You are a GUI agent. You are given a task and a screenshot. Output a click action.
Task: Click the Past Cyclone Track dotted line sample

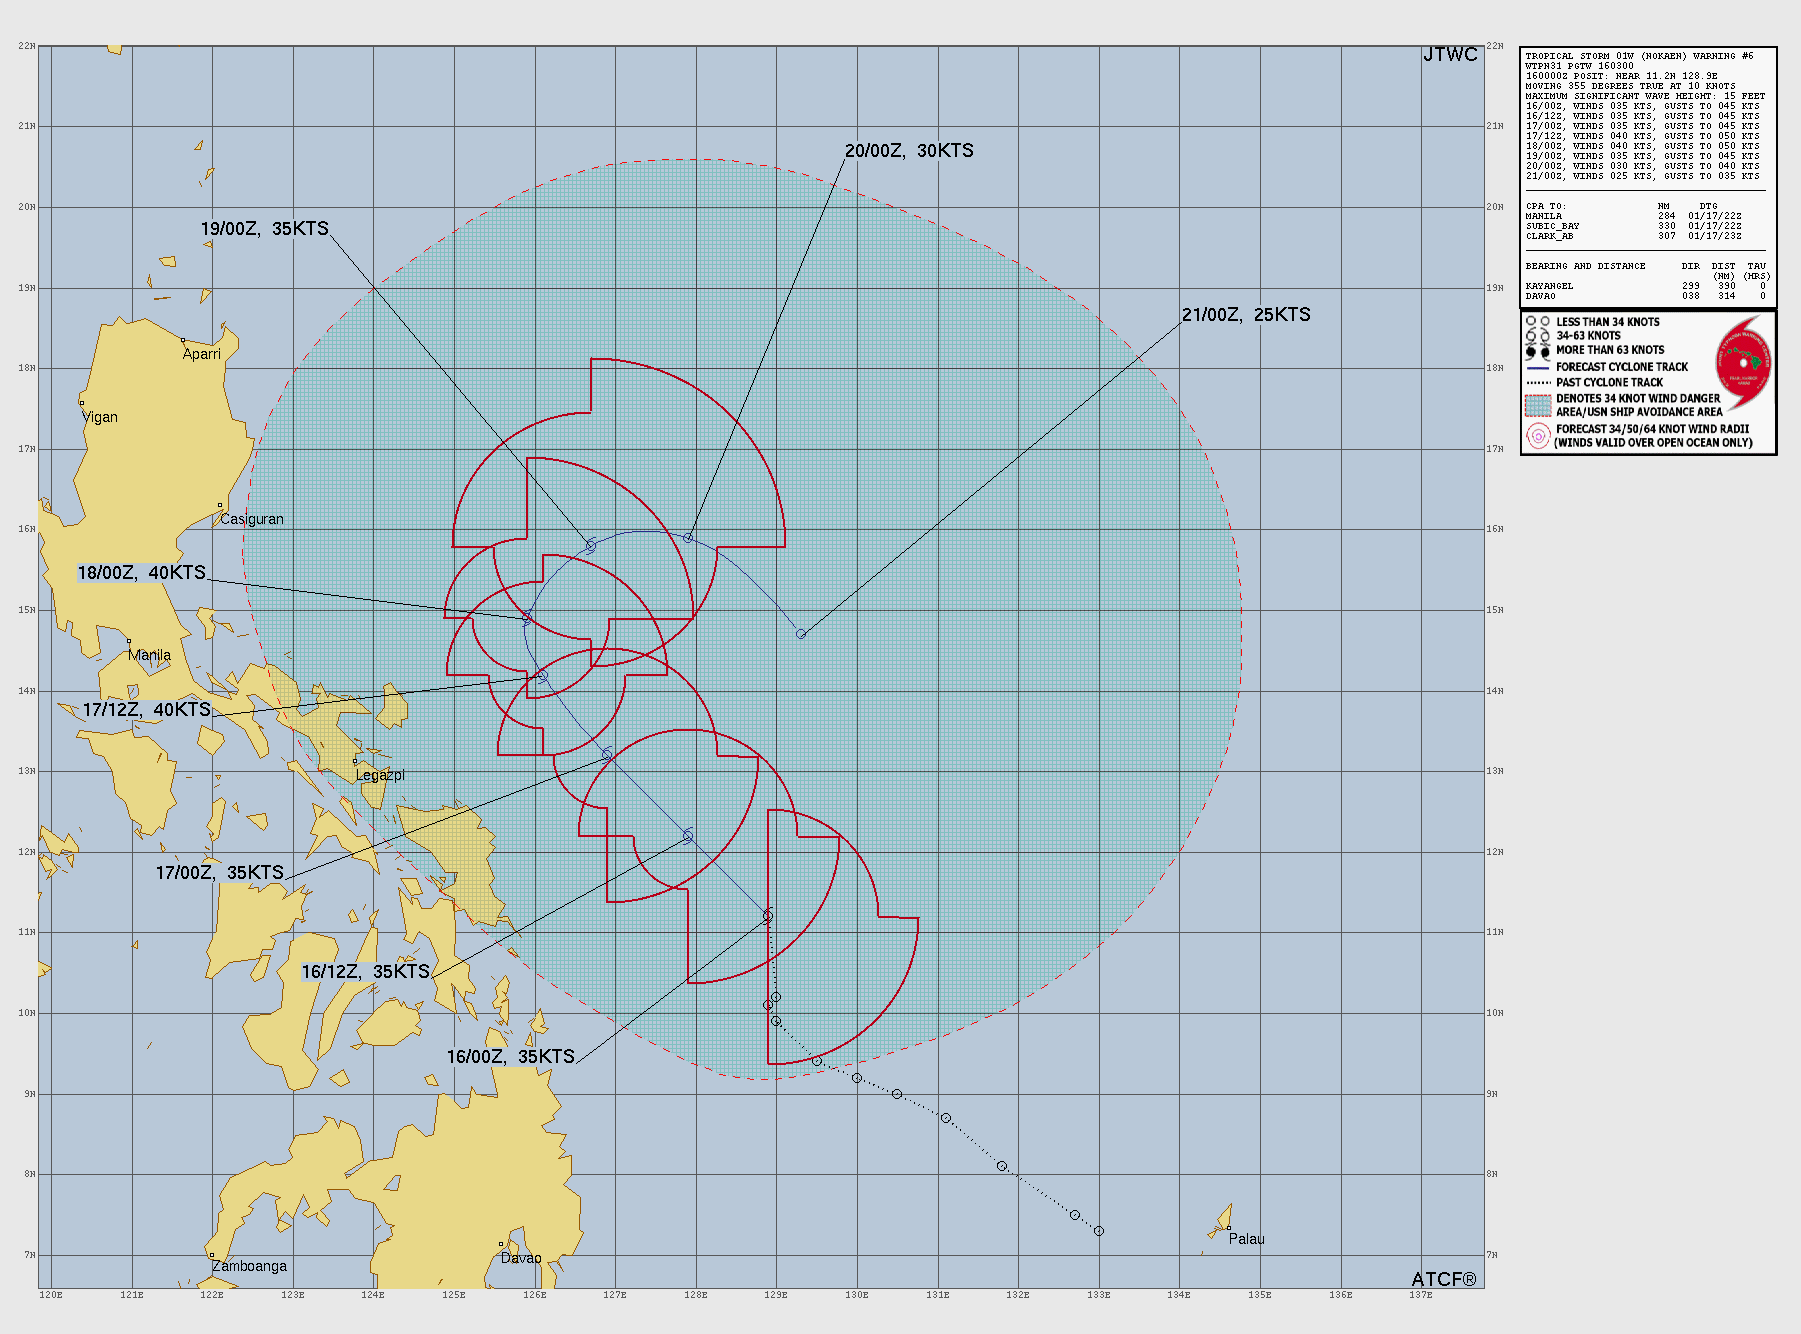coord(1538,383)
